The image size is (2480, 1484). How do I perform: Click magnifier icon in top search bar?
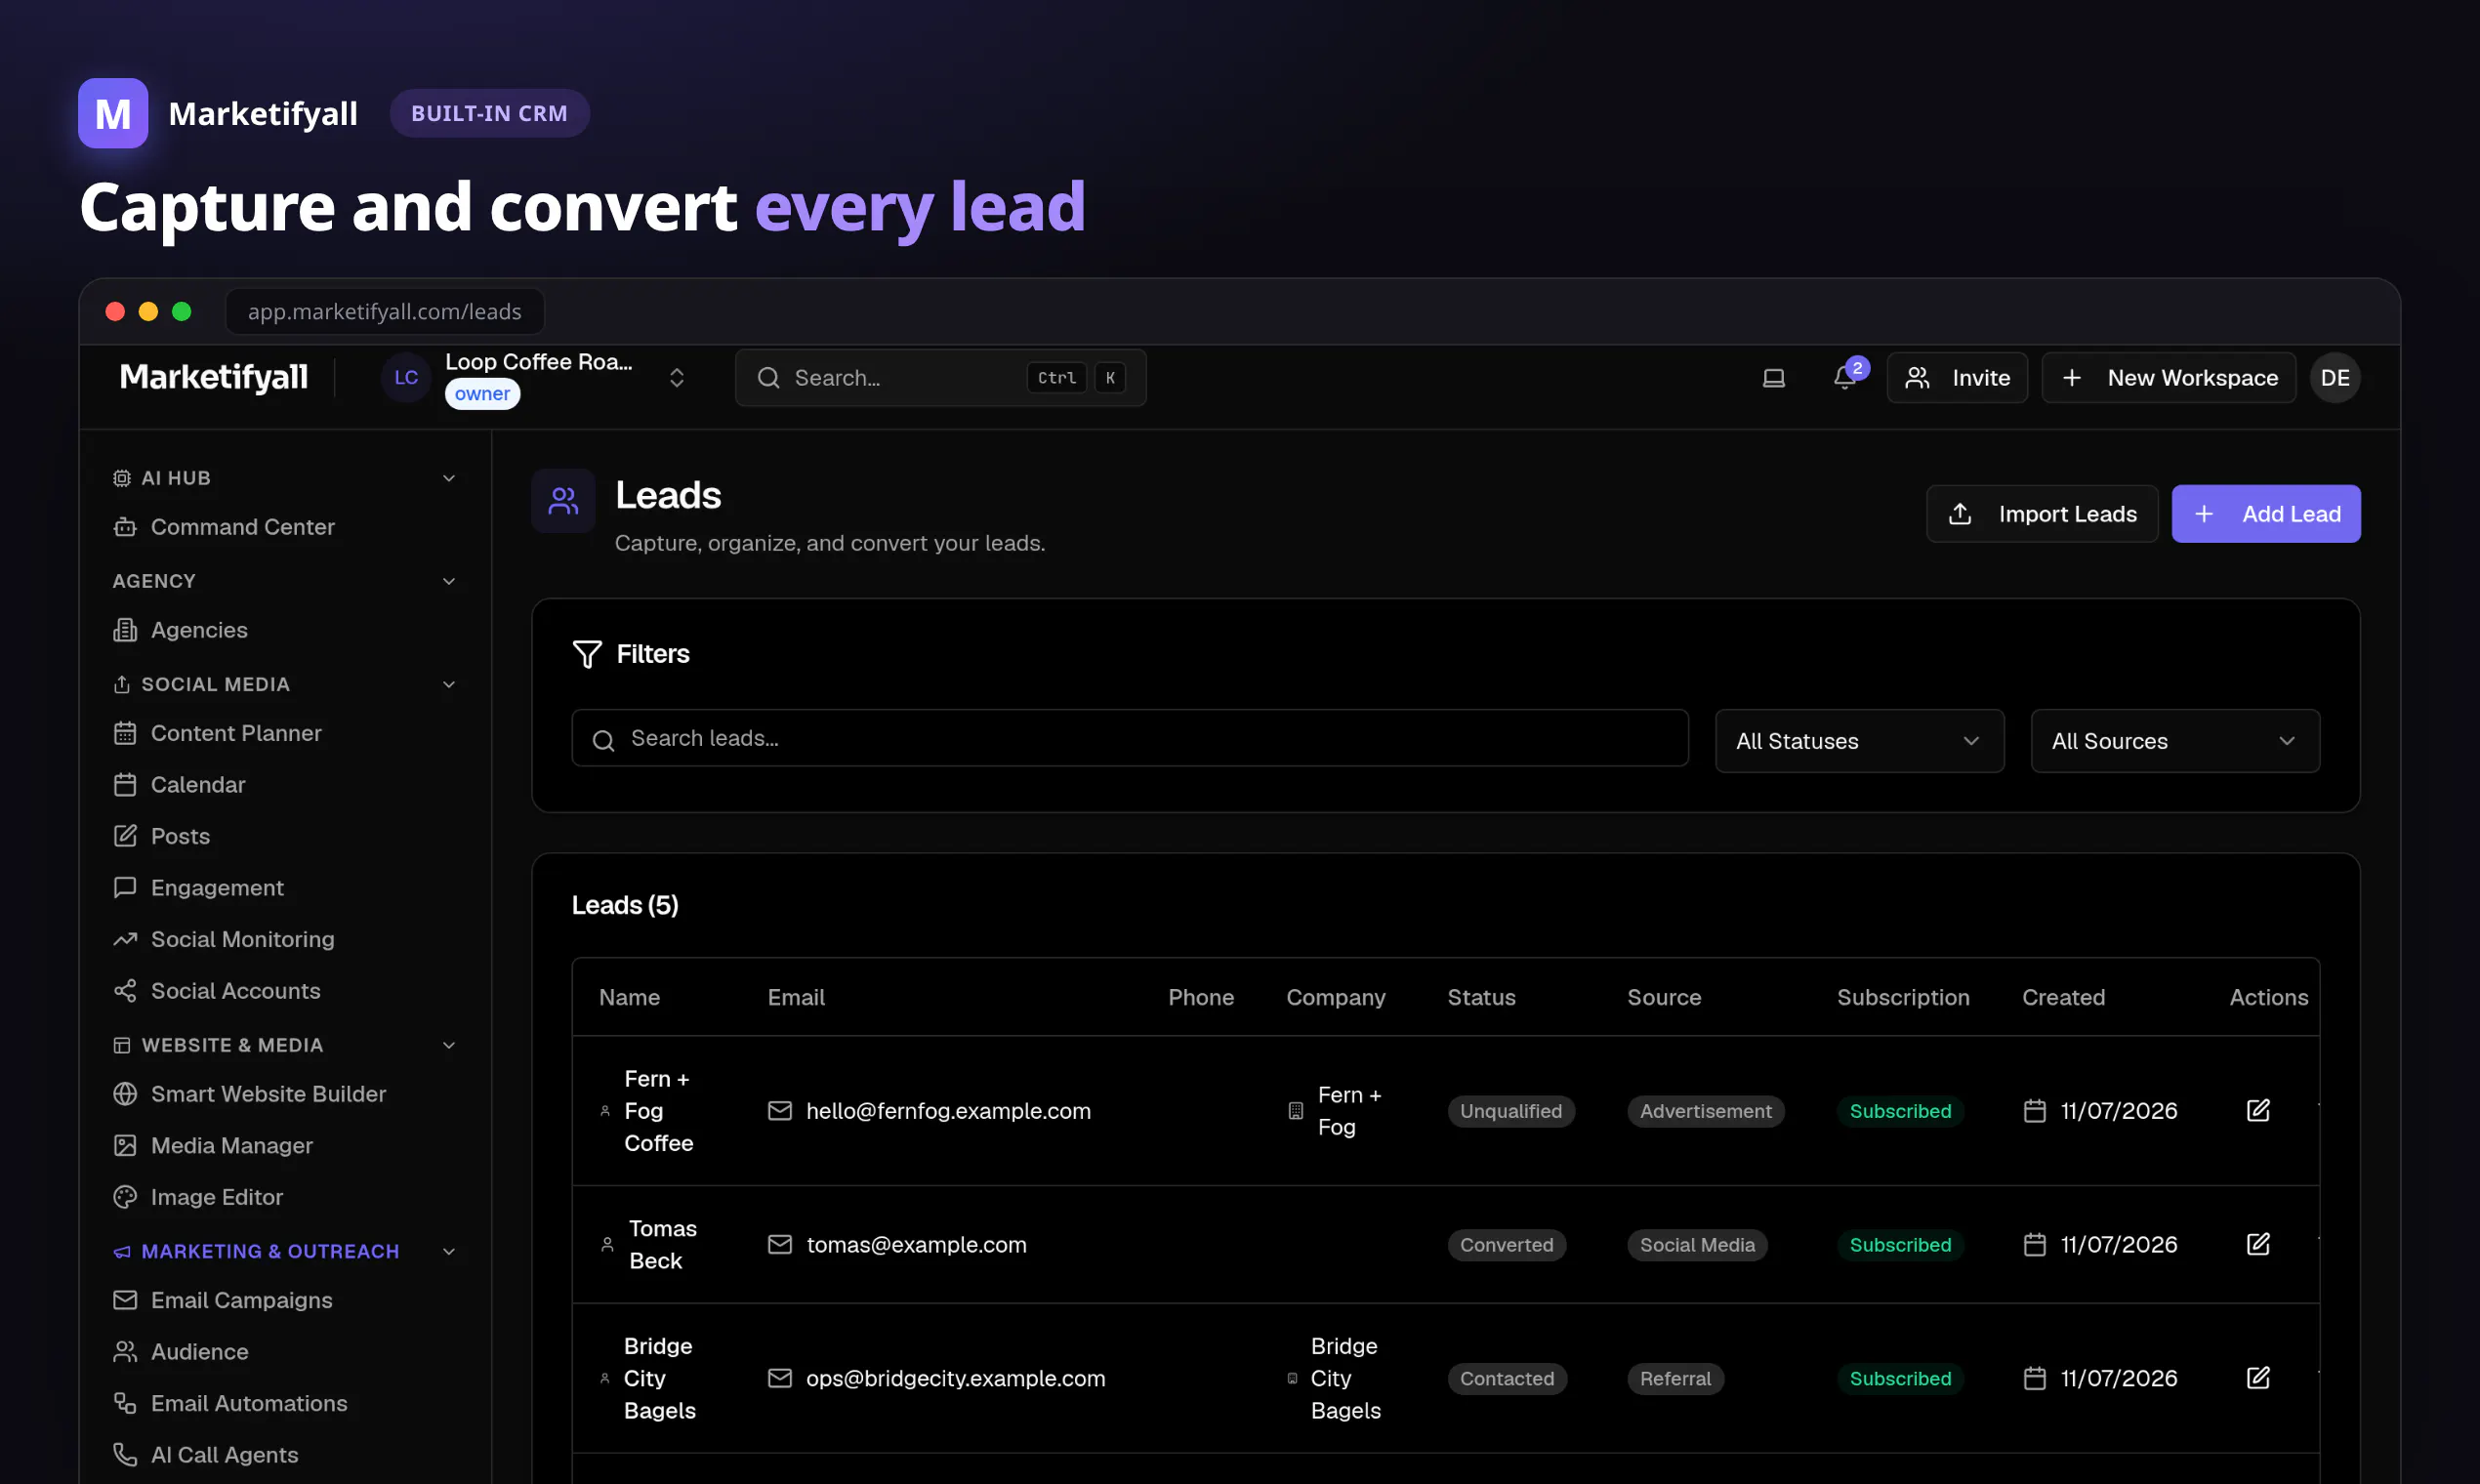coord(768,378)
